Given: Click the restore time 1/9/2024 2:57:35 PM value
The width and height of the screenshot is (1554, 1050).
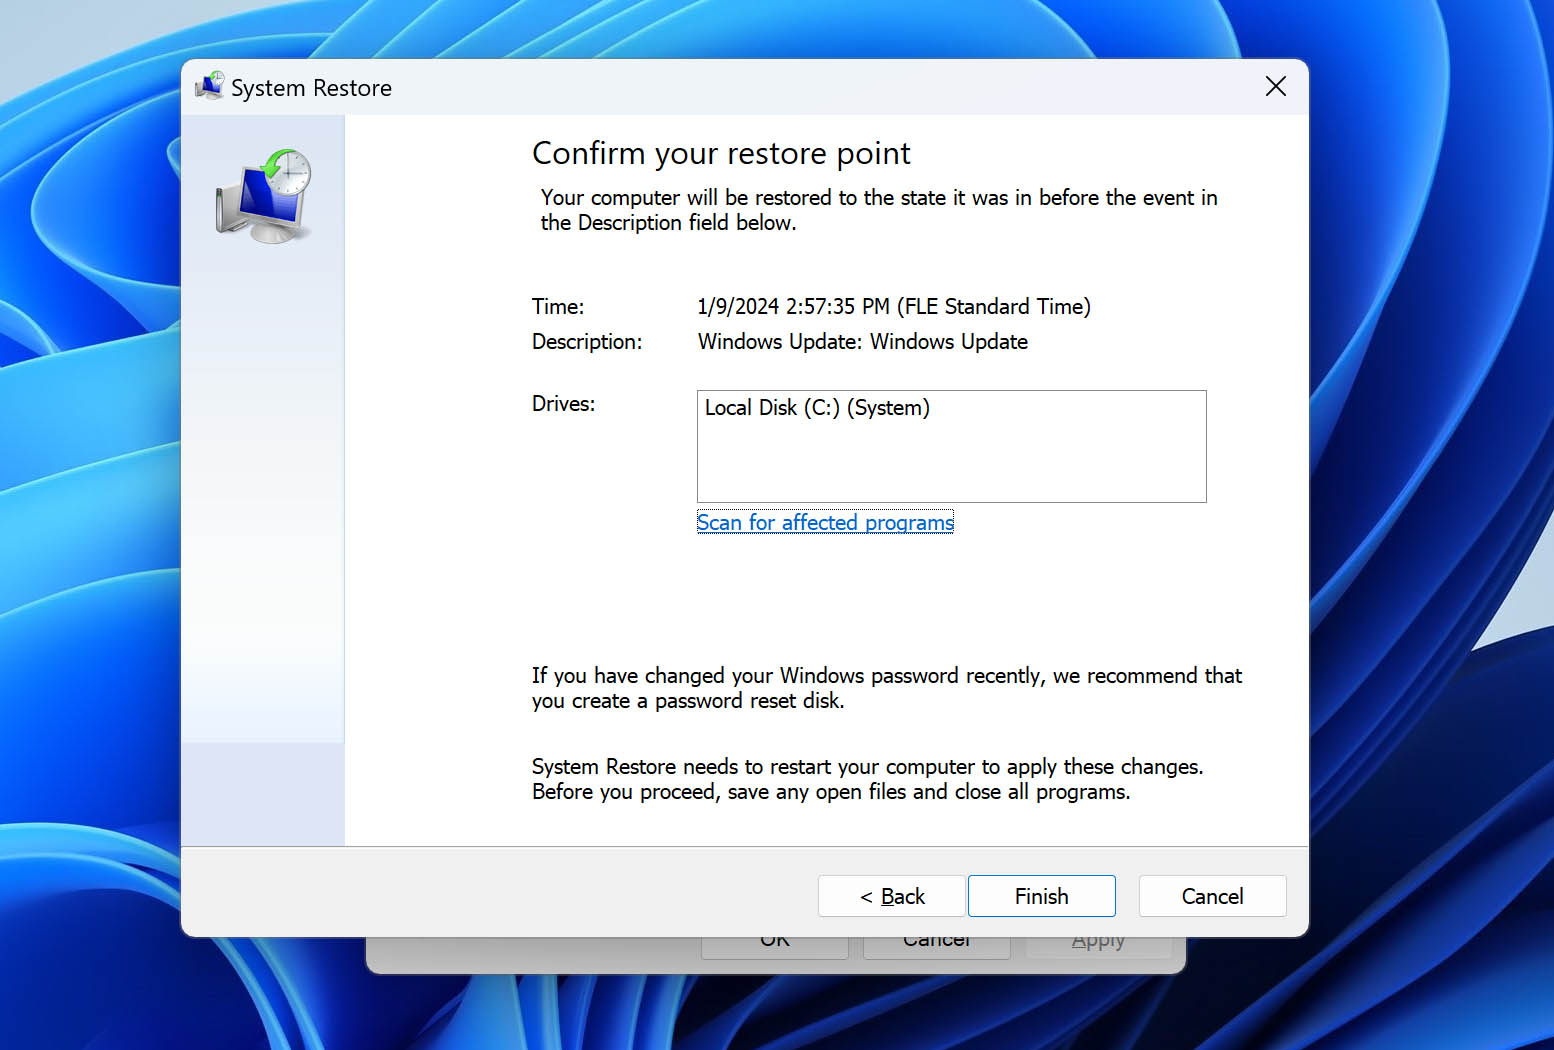Looking at the screenshot, I should pyautogui.click(x=894, y=306).
